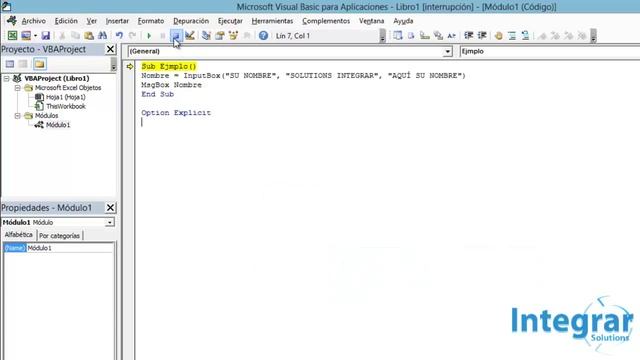Open the Insertar menu

point(117,21)
